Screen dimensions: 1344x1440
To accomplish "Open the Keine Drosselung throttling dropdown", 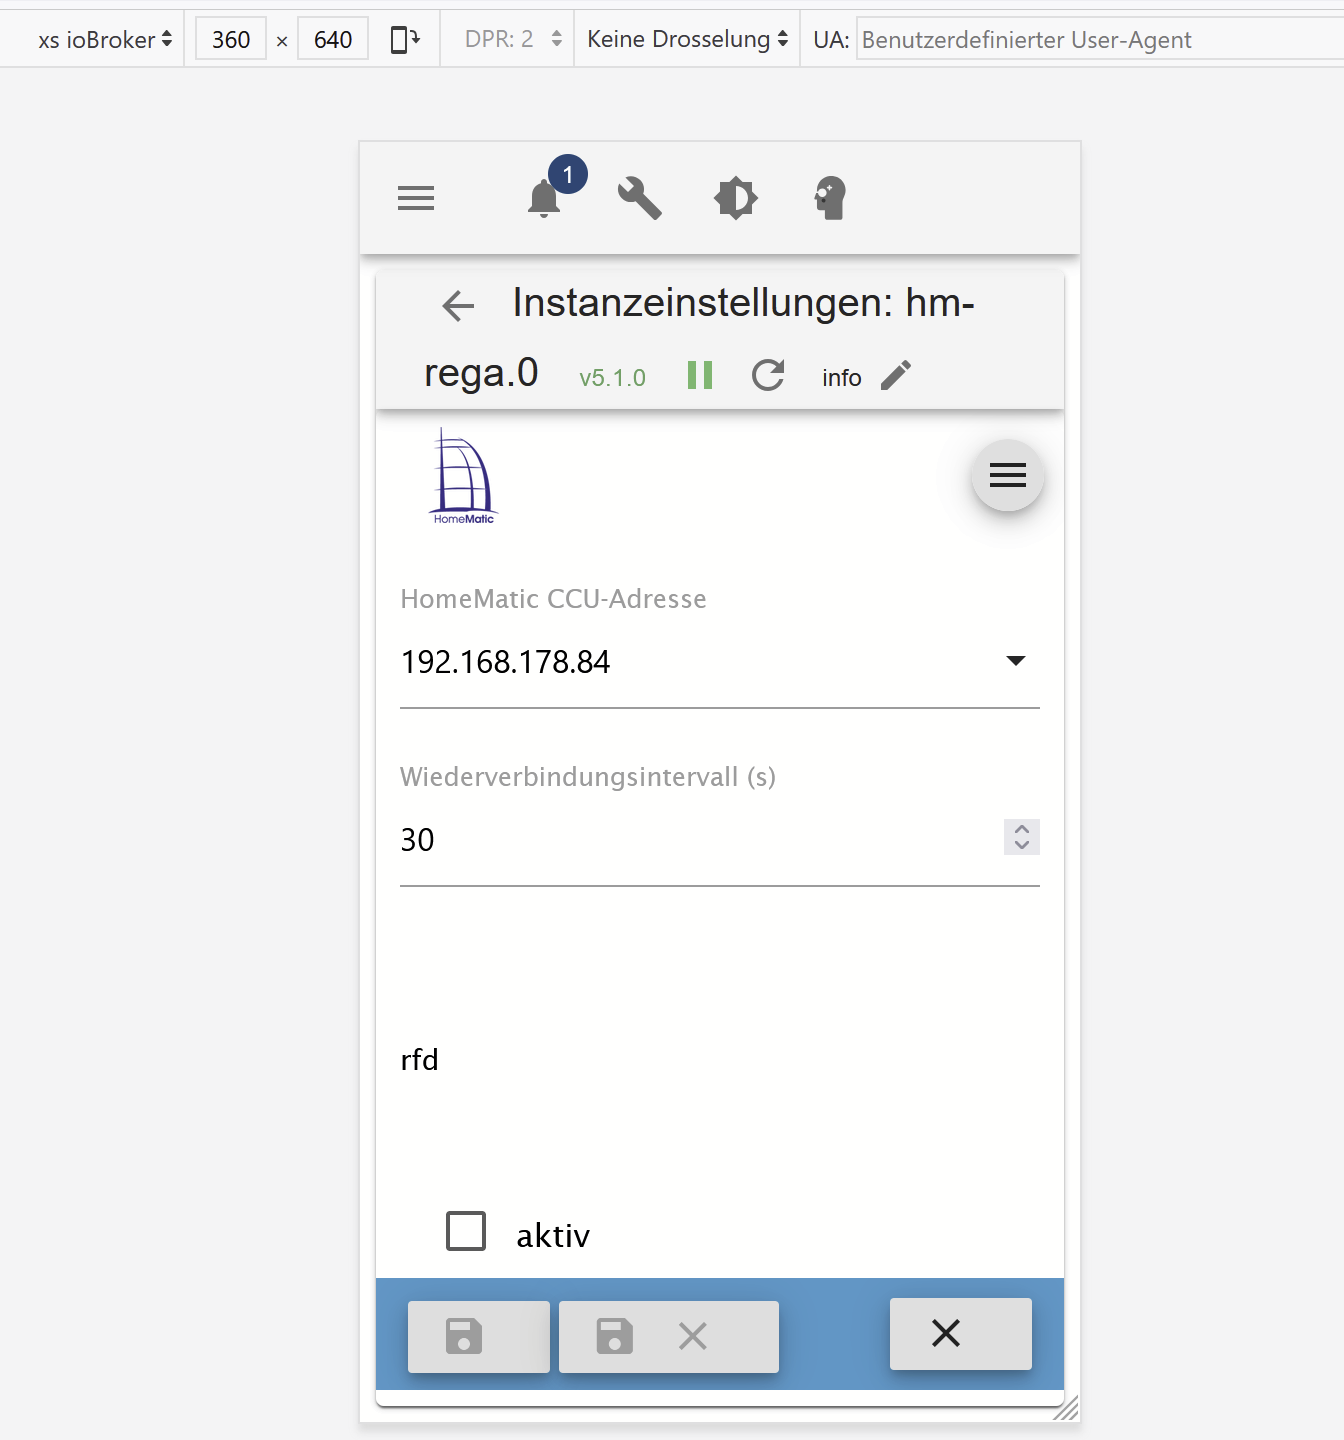I will point(688,39).
